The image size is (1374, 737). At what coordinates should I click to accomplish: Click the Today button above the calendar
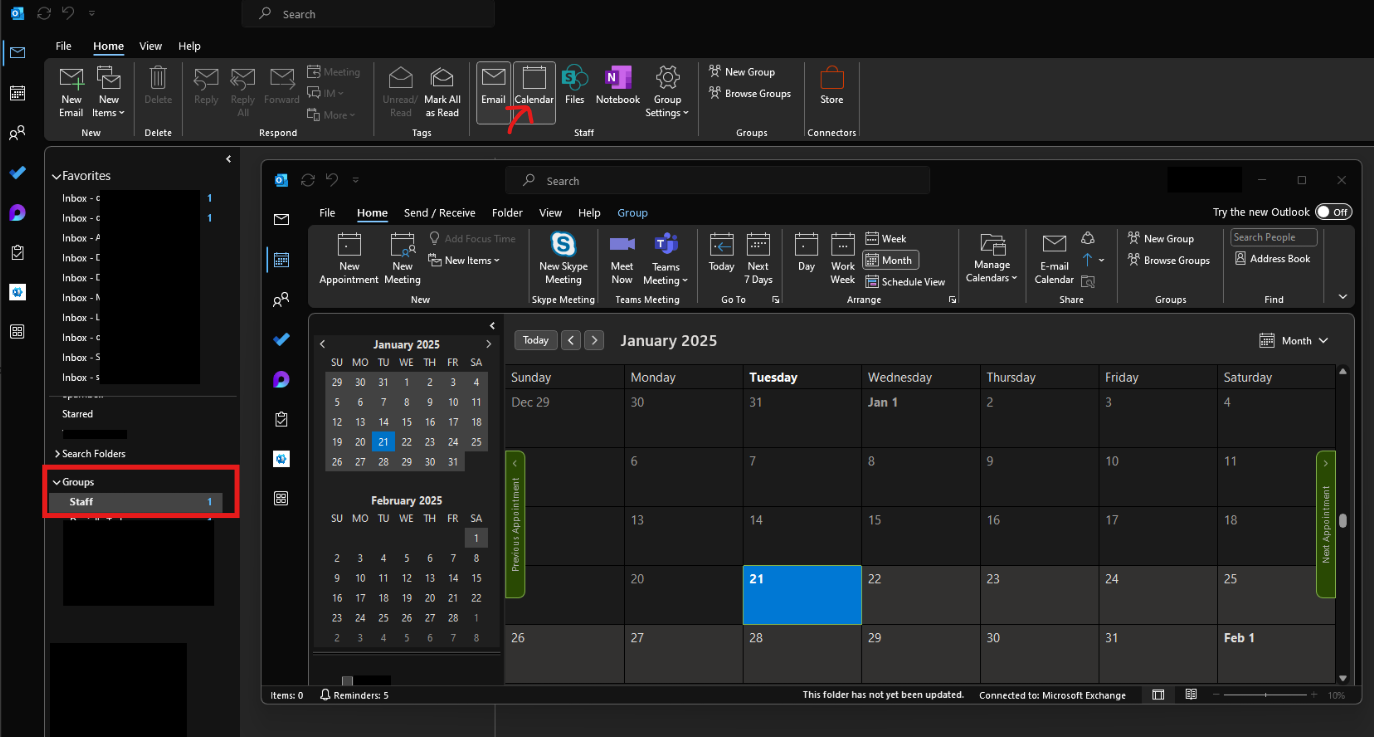(x=535, y=340)
